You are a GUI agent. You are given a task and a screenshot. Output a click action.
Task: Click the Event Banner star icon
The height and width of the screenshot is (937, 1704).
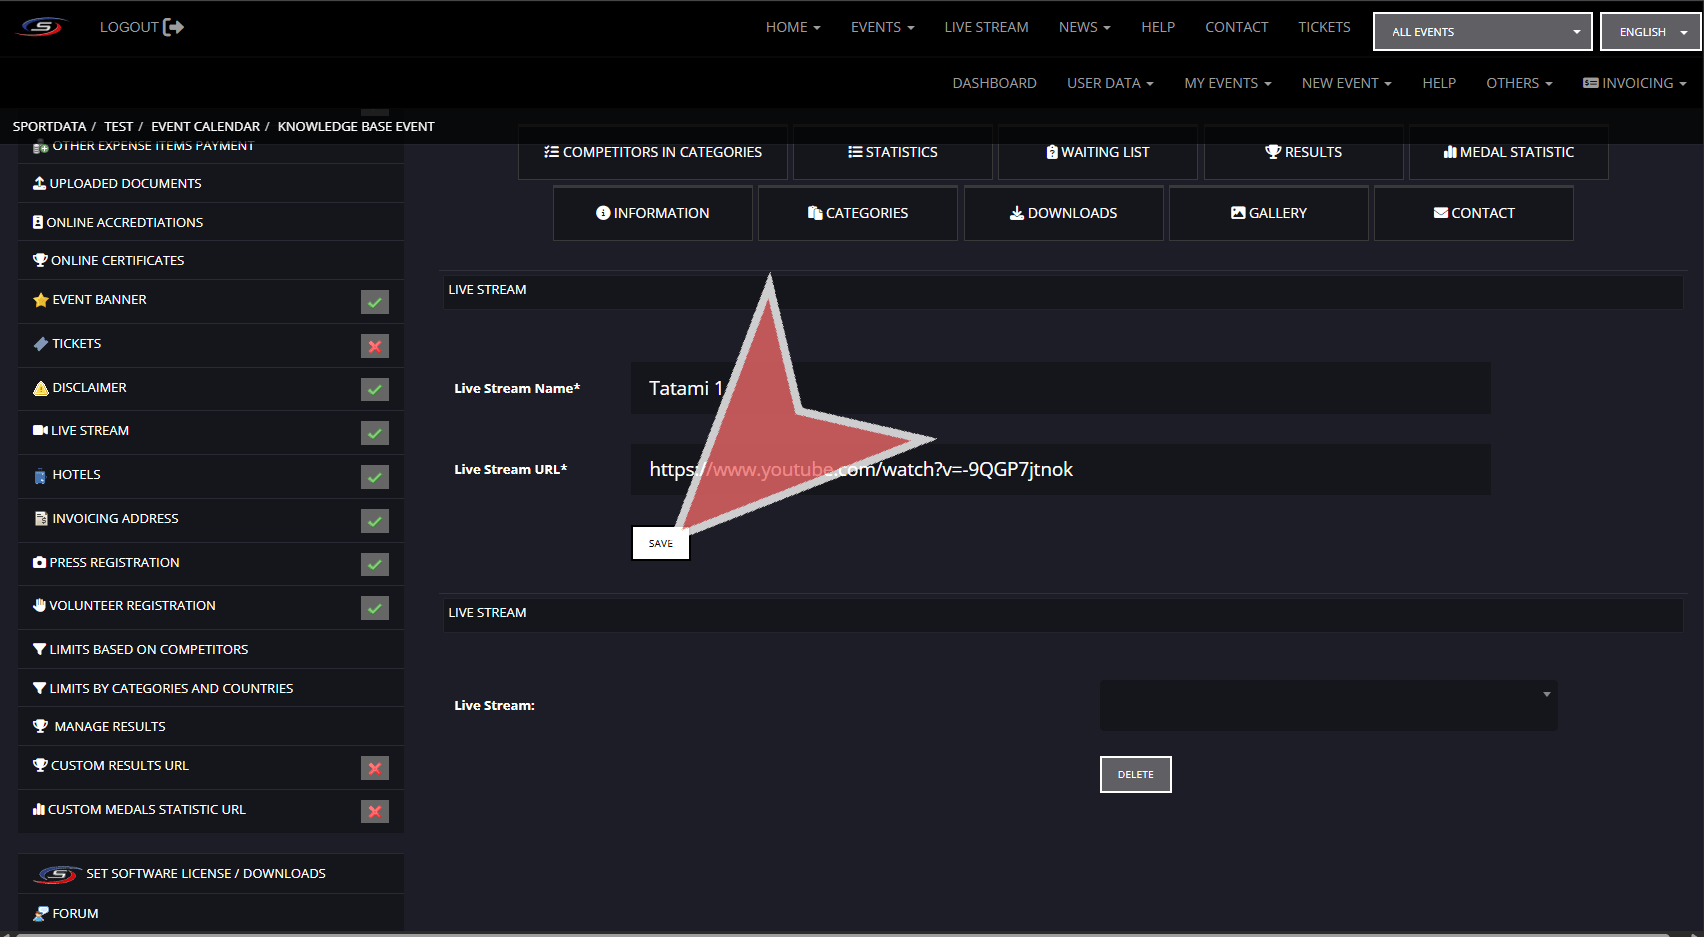click(41, 300)
